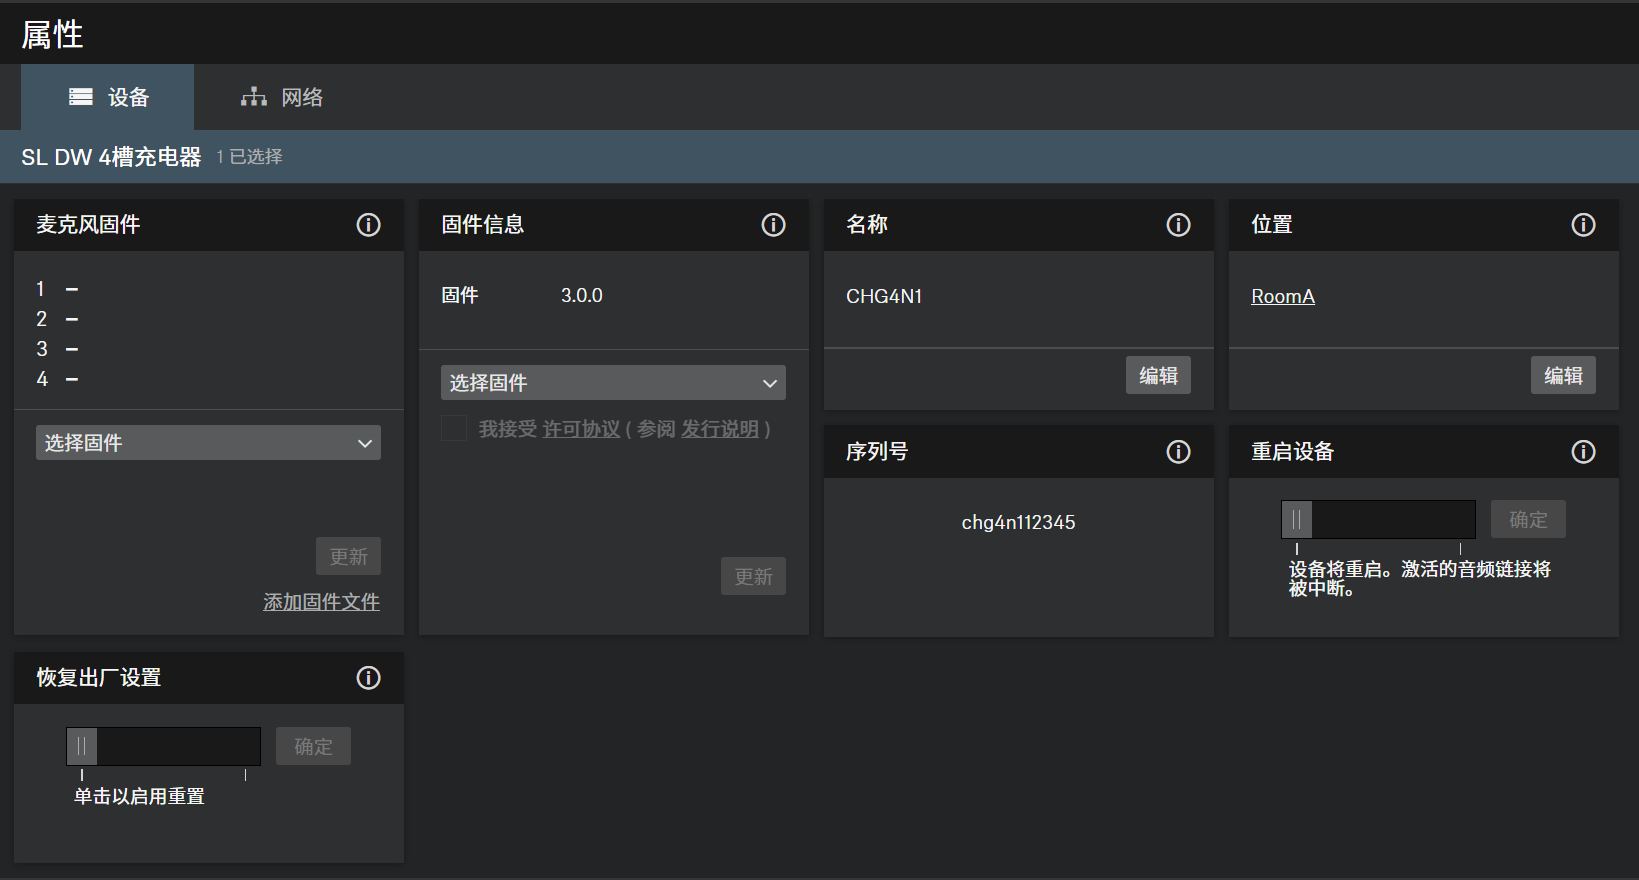Screen dimensions: 1639x880
Task: Click 编辑 button in 位置 panel
Action: tap(1563, 376)
